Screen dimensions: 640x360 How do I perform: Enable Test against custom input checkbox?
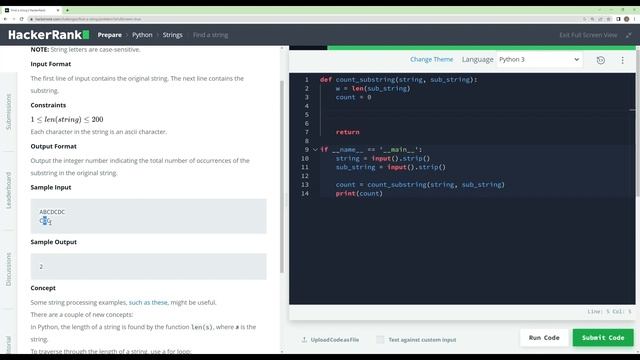(380, 340)
